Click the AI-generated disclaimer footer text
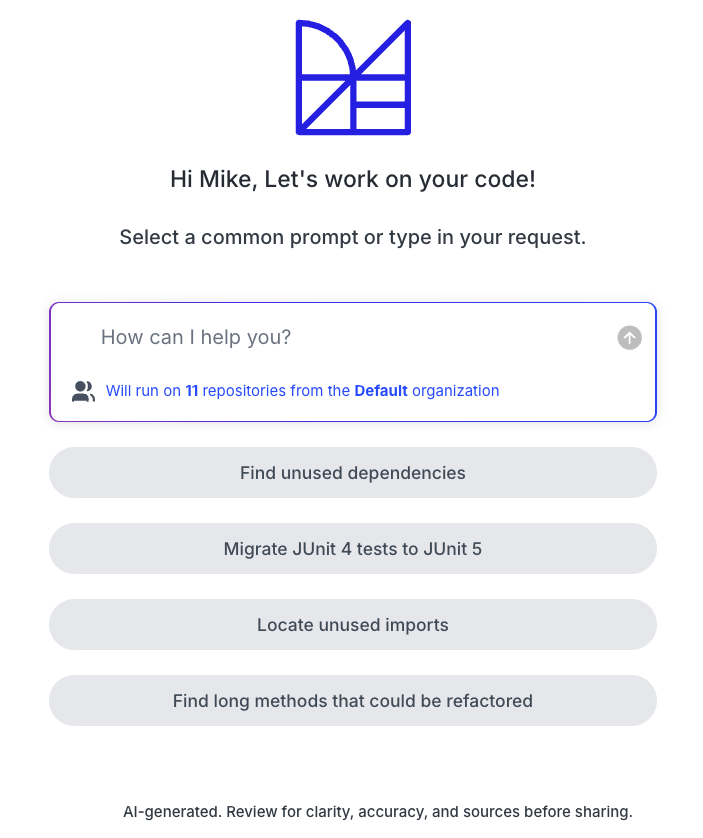Screen dimensions: 703x838 coord(377,812)
